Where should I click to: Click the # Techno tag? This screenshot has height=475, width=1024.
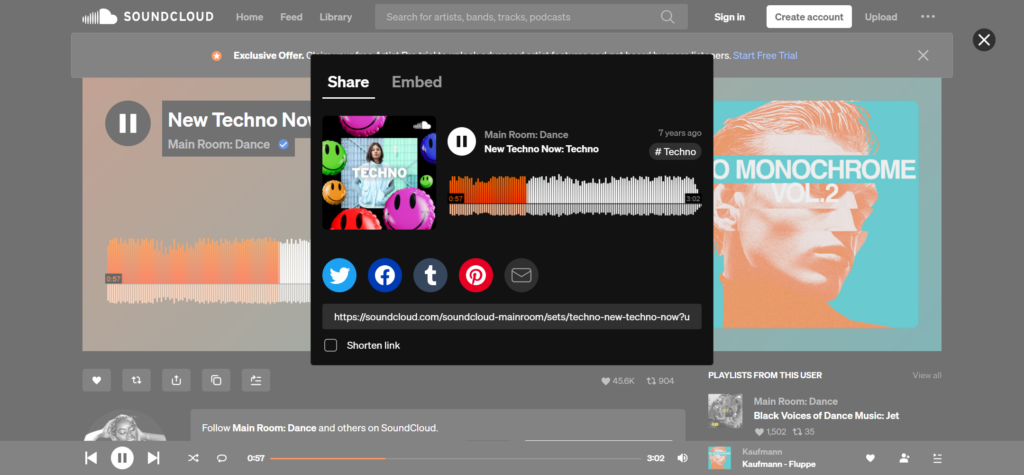click(x=675, y=152)
